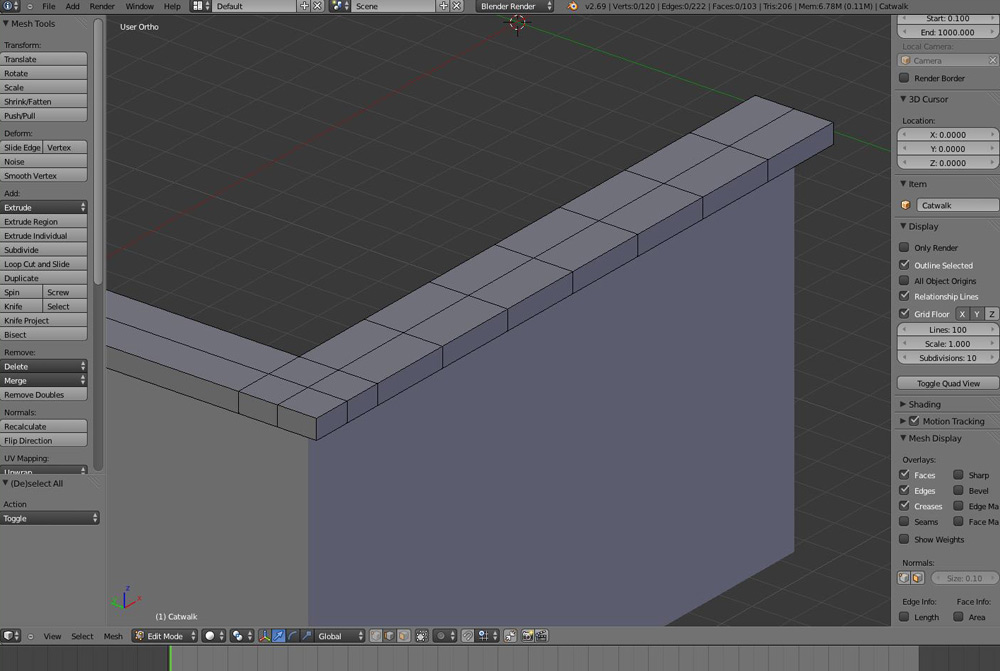This screenshot has height=671, width=1000.
Task: Open the Window menu
Action: [139, 6]
